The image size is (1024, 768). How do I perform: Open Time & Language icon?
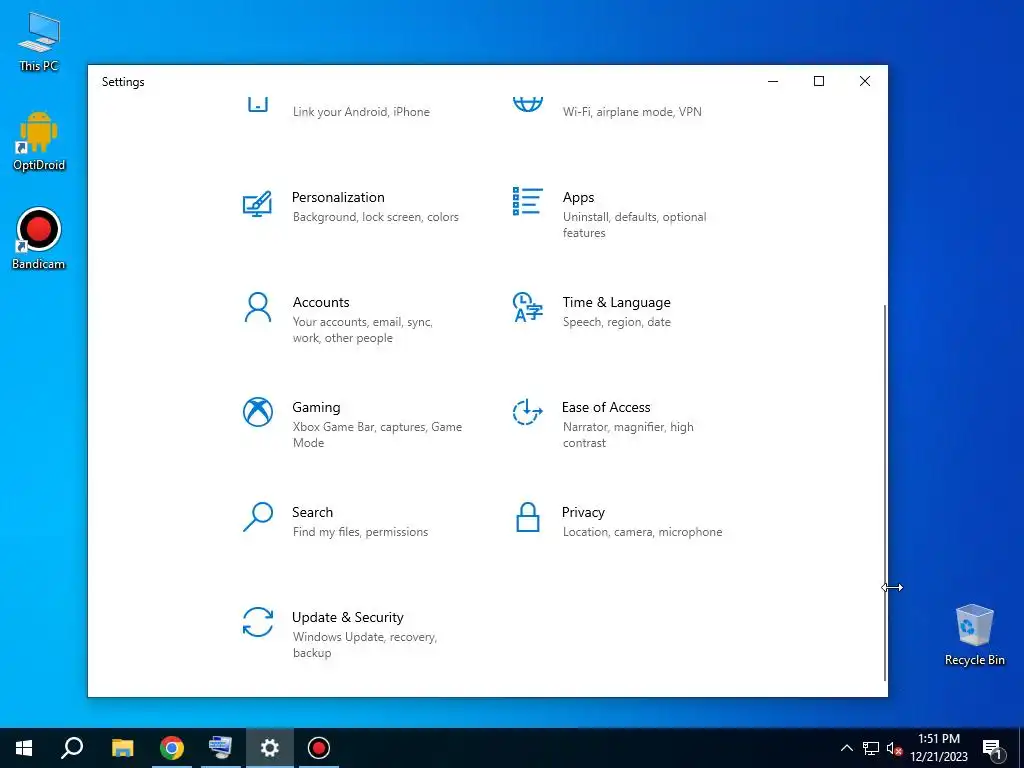528,307
